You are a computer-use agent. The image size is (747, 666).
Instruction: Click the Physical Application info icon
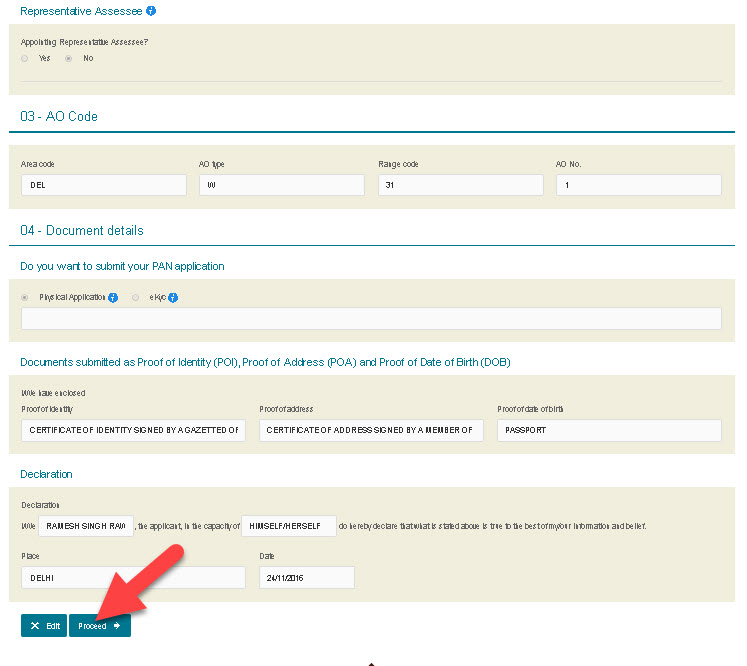113,298
